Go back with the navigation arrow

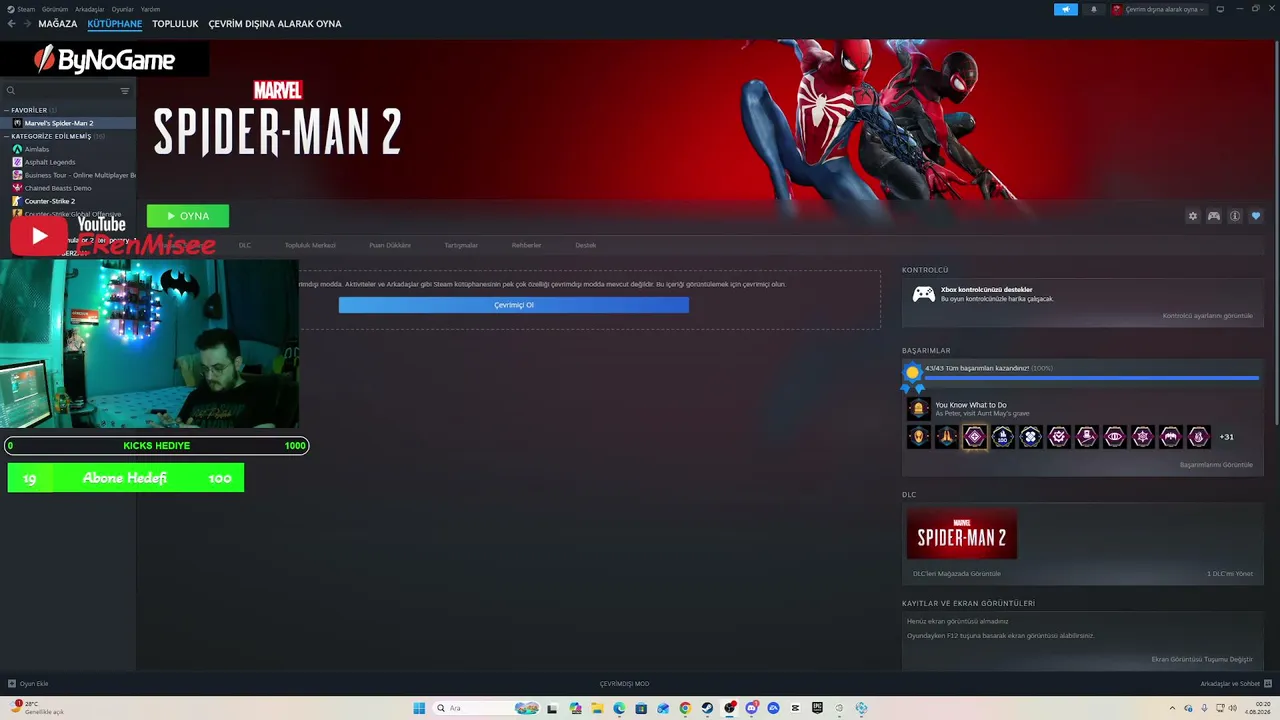click(x=12, y=24)
